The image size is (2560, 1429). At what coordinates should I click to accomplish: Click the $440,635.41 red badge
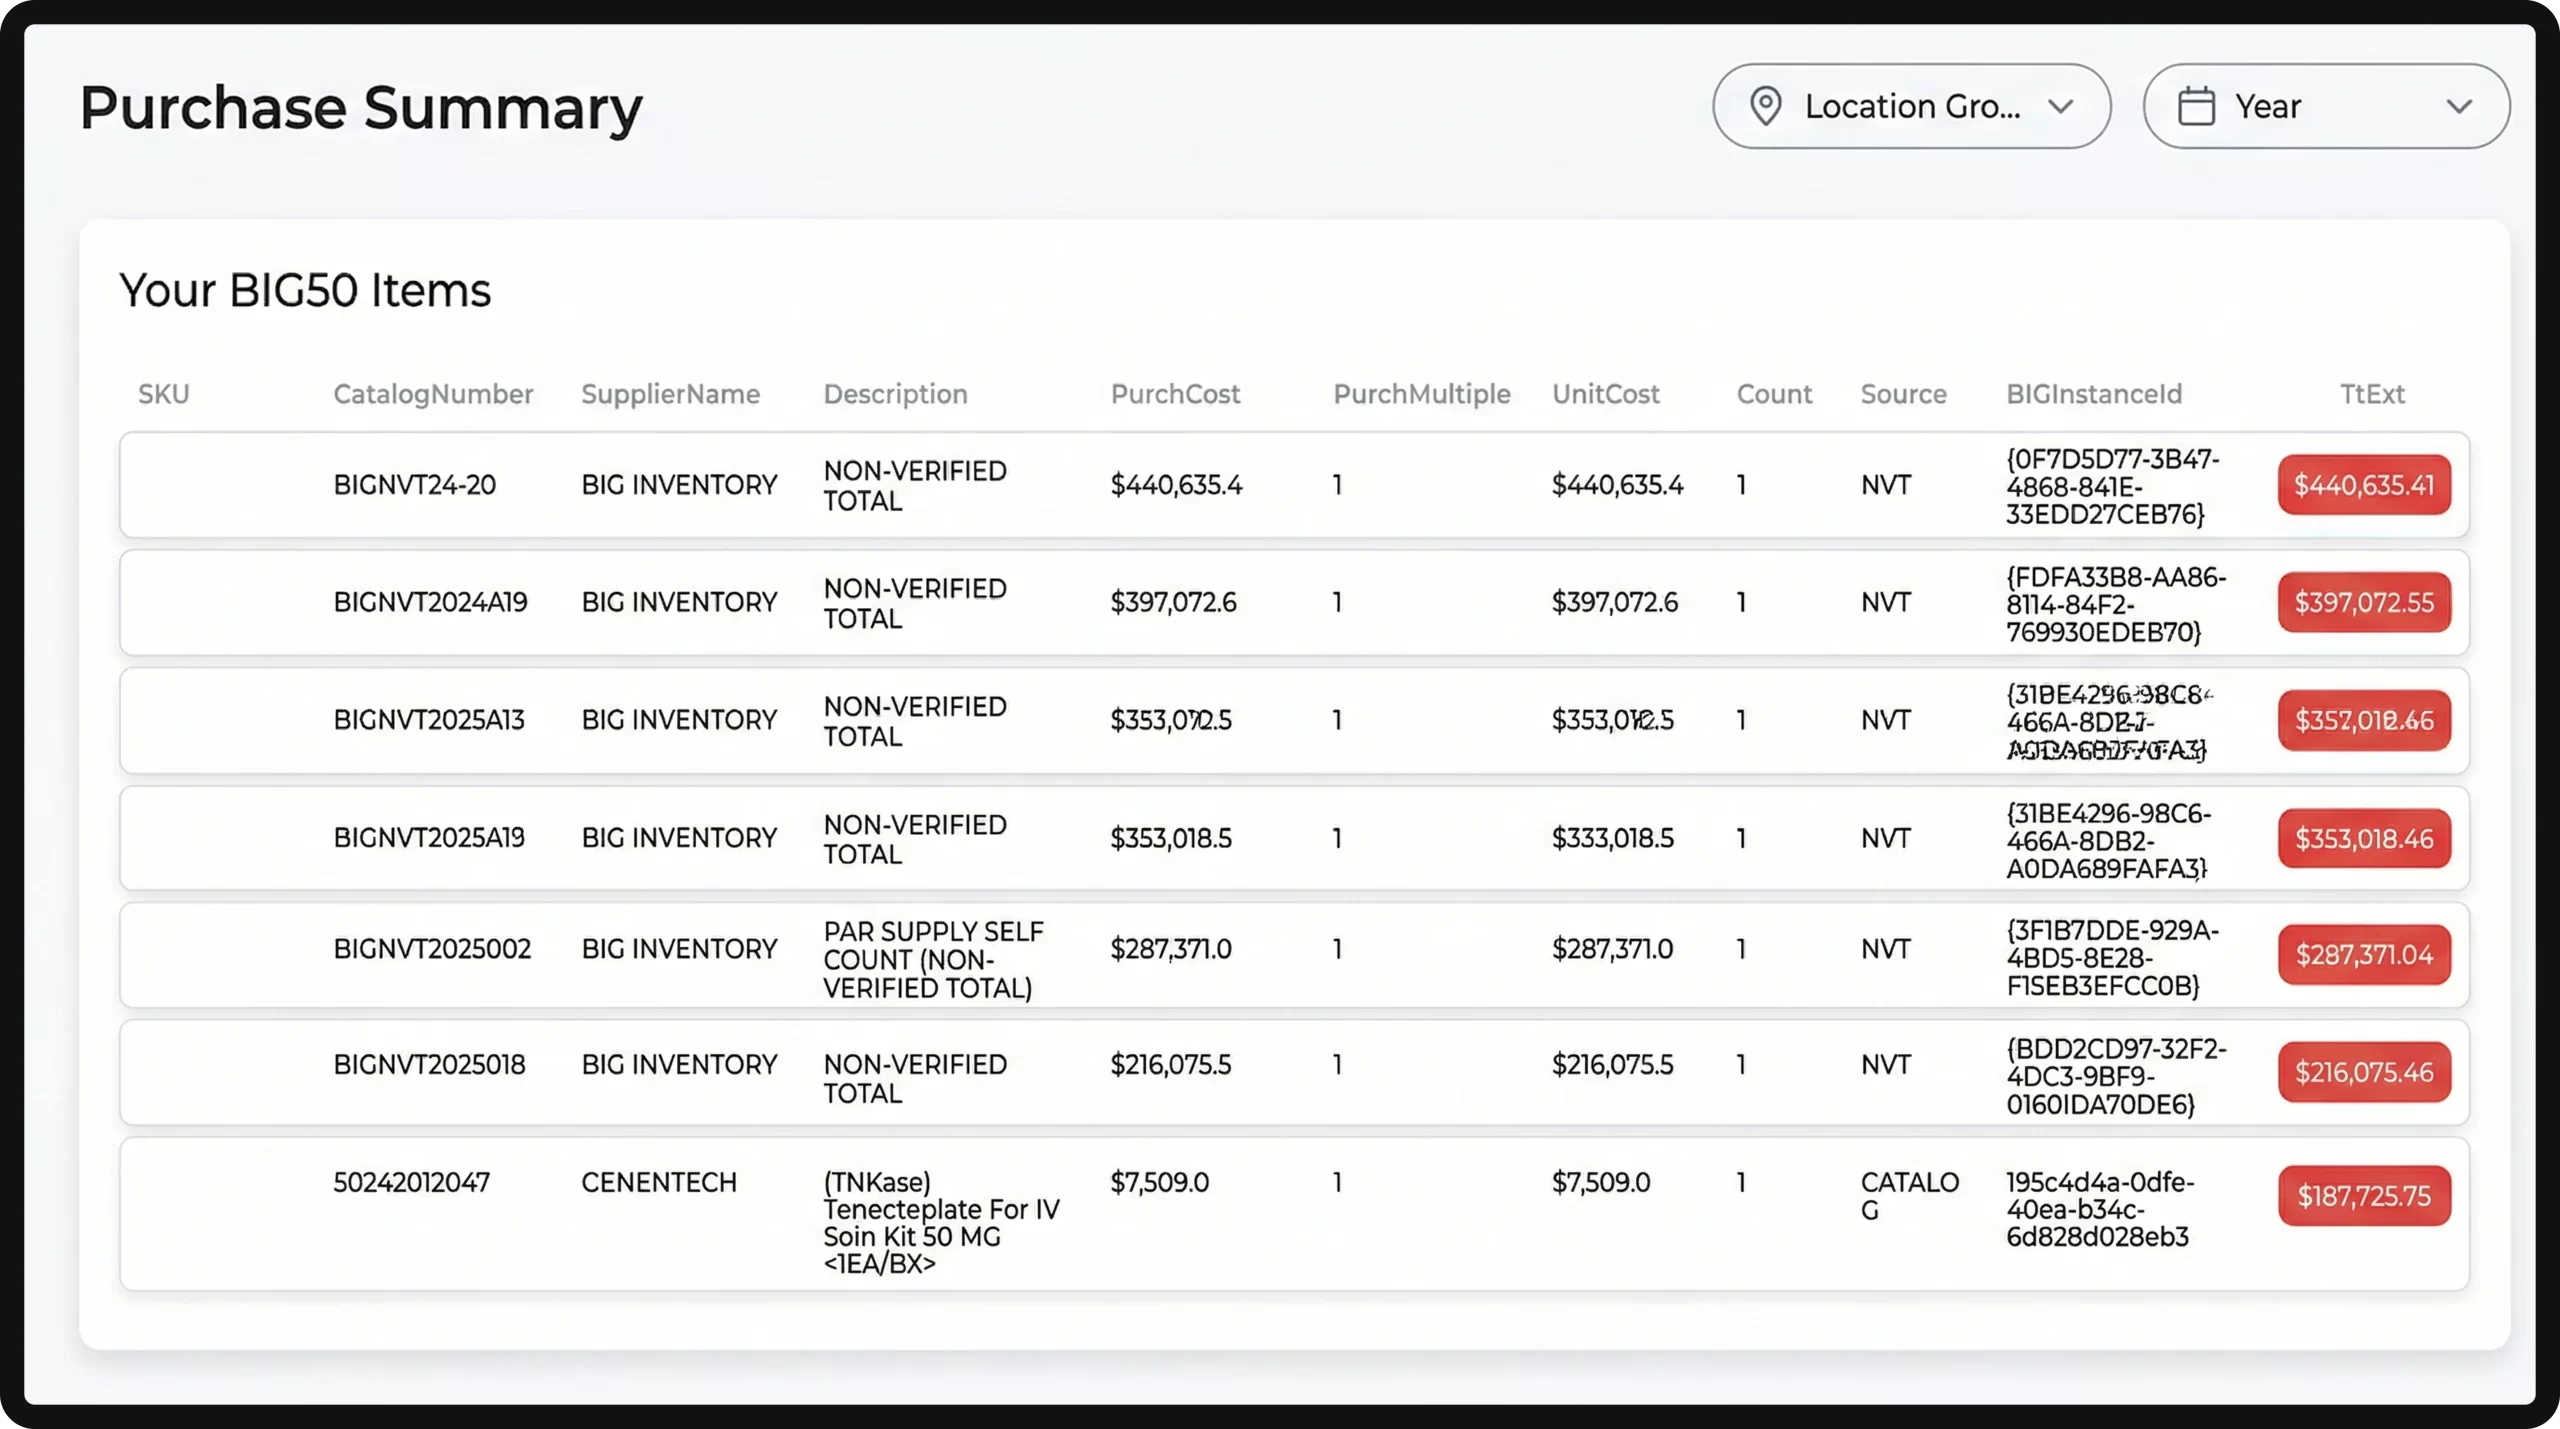click(2364, 485)
